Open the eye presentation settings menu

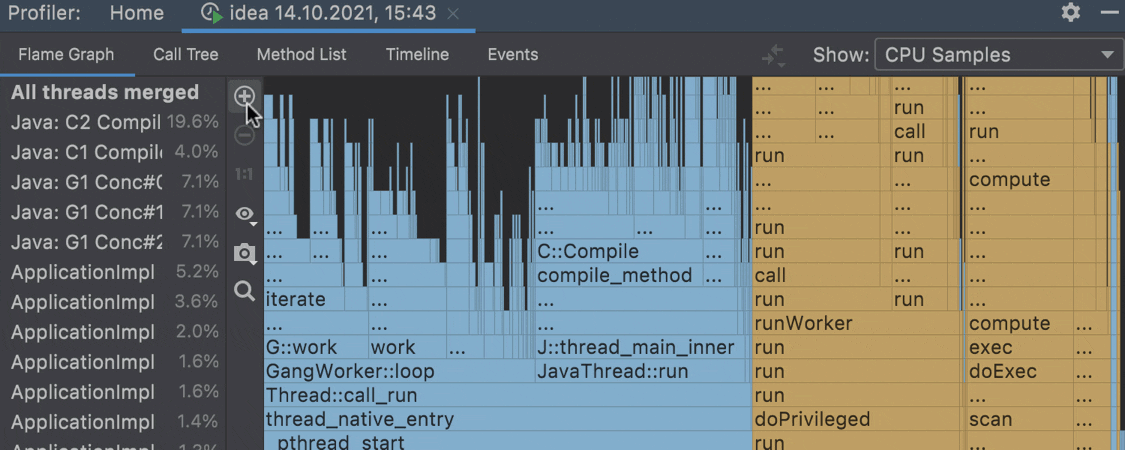246,214
